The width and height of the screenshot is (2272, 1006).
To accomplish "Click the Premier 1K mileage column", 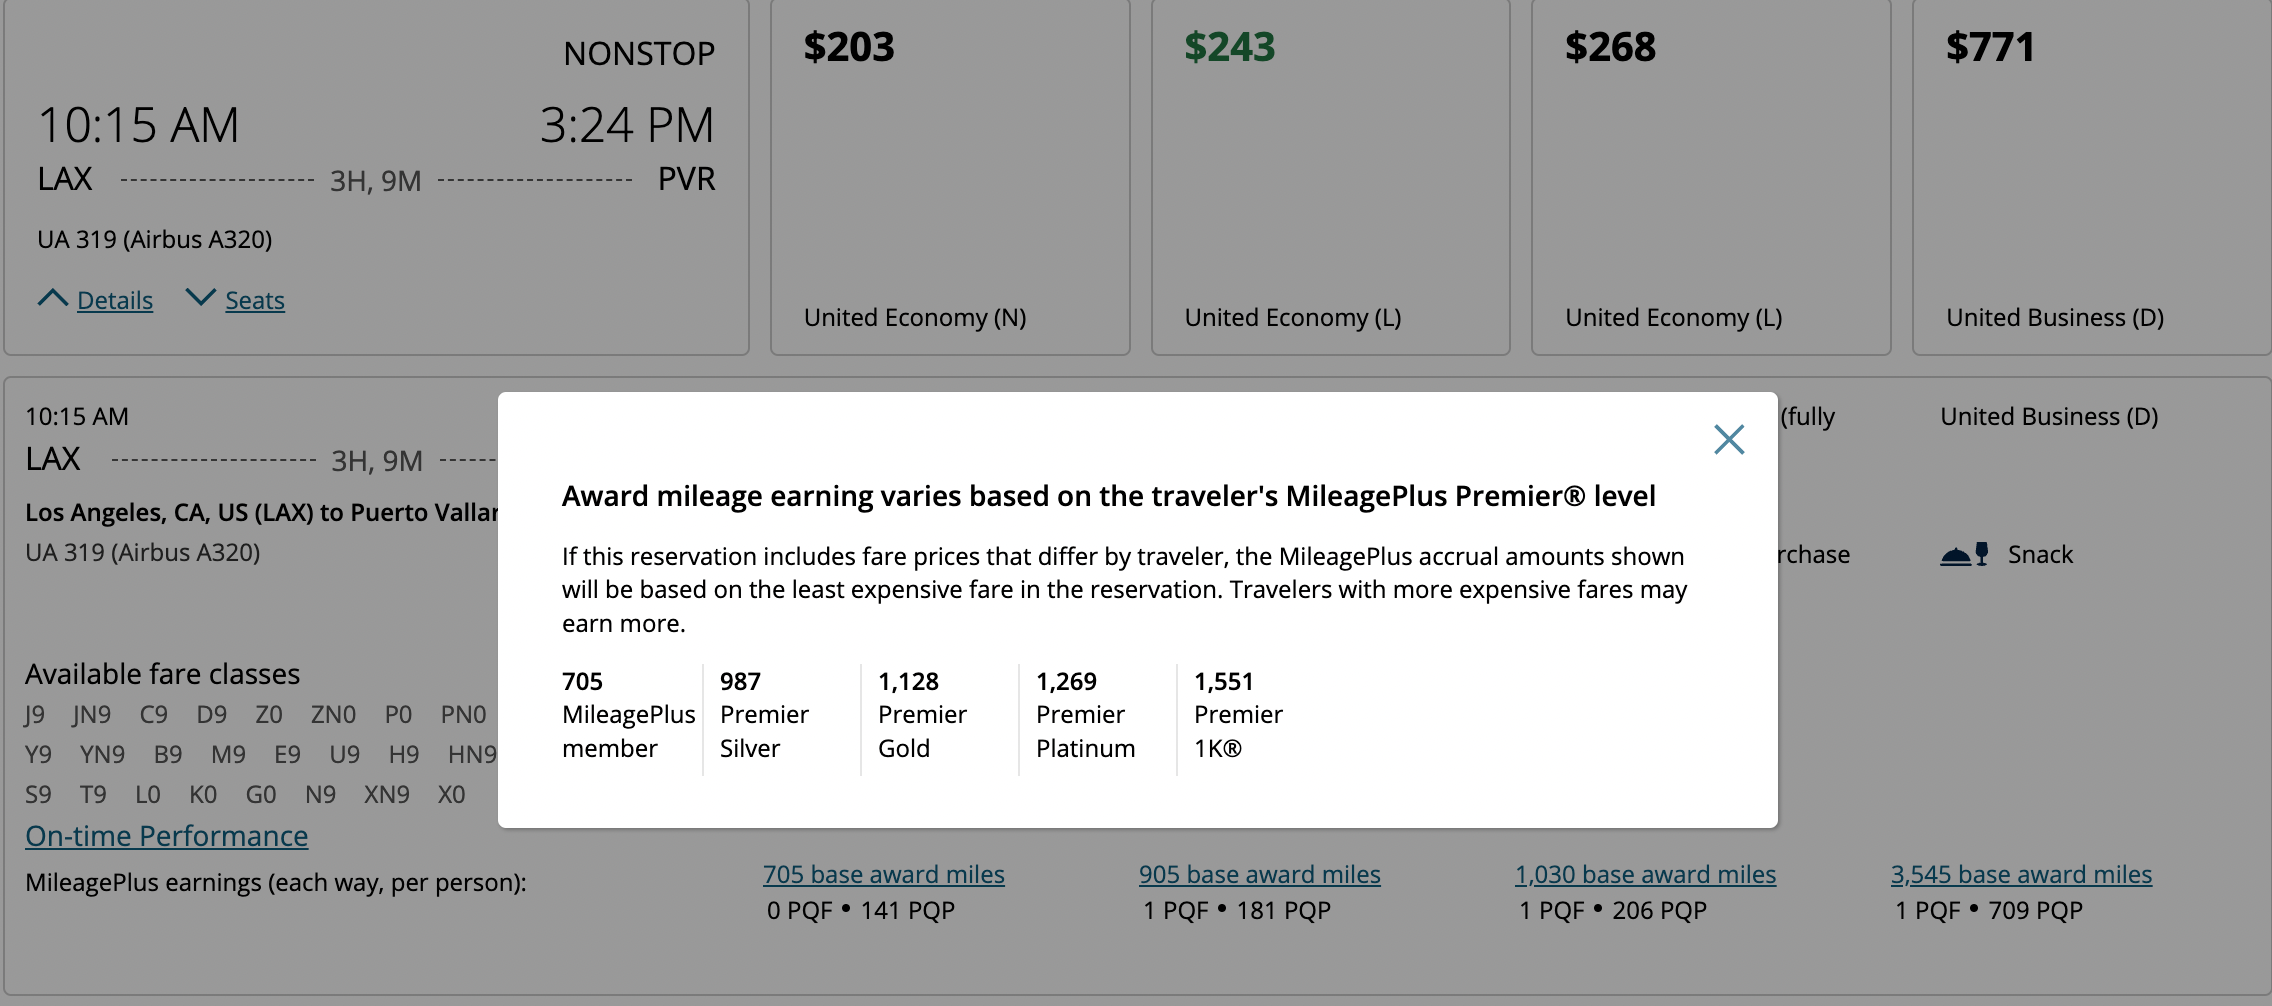I will click(x=1239, y=714).
